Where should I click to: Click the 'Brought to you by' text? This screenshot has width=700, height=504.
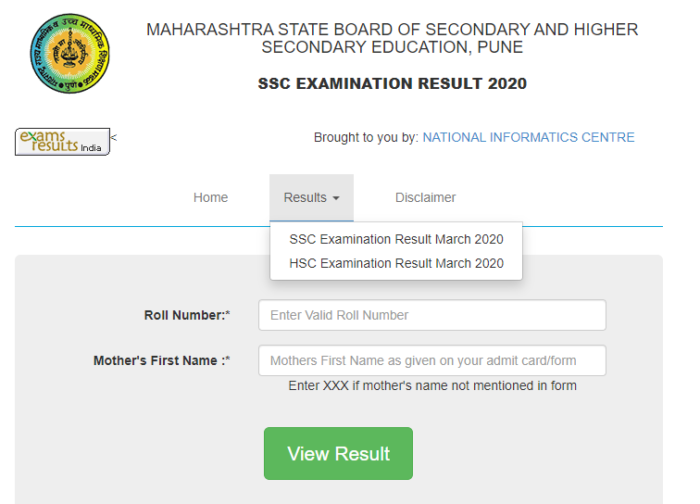(366, 137)
